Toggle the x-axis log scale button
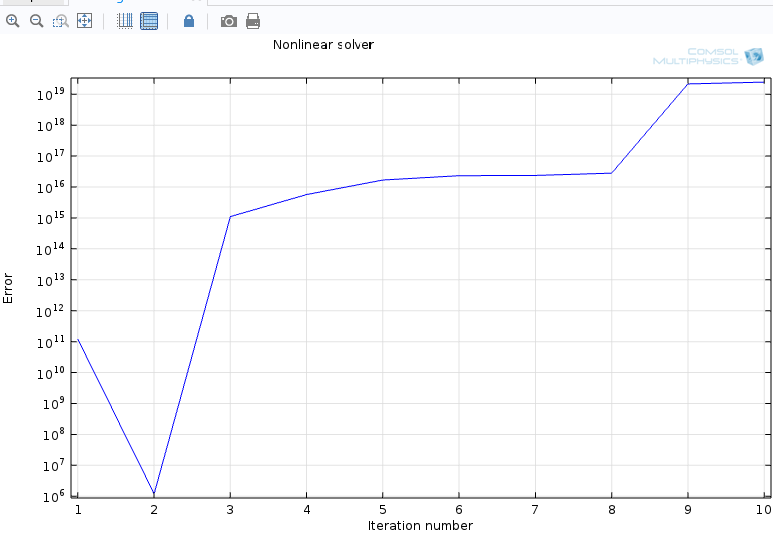773x536 pixels. [125, 21]
